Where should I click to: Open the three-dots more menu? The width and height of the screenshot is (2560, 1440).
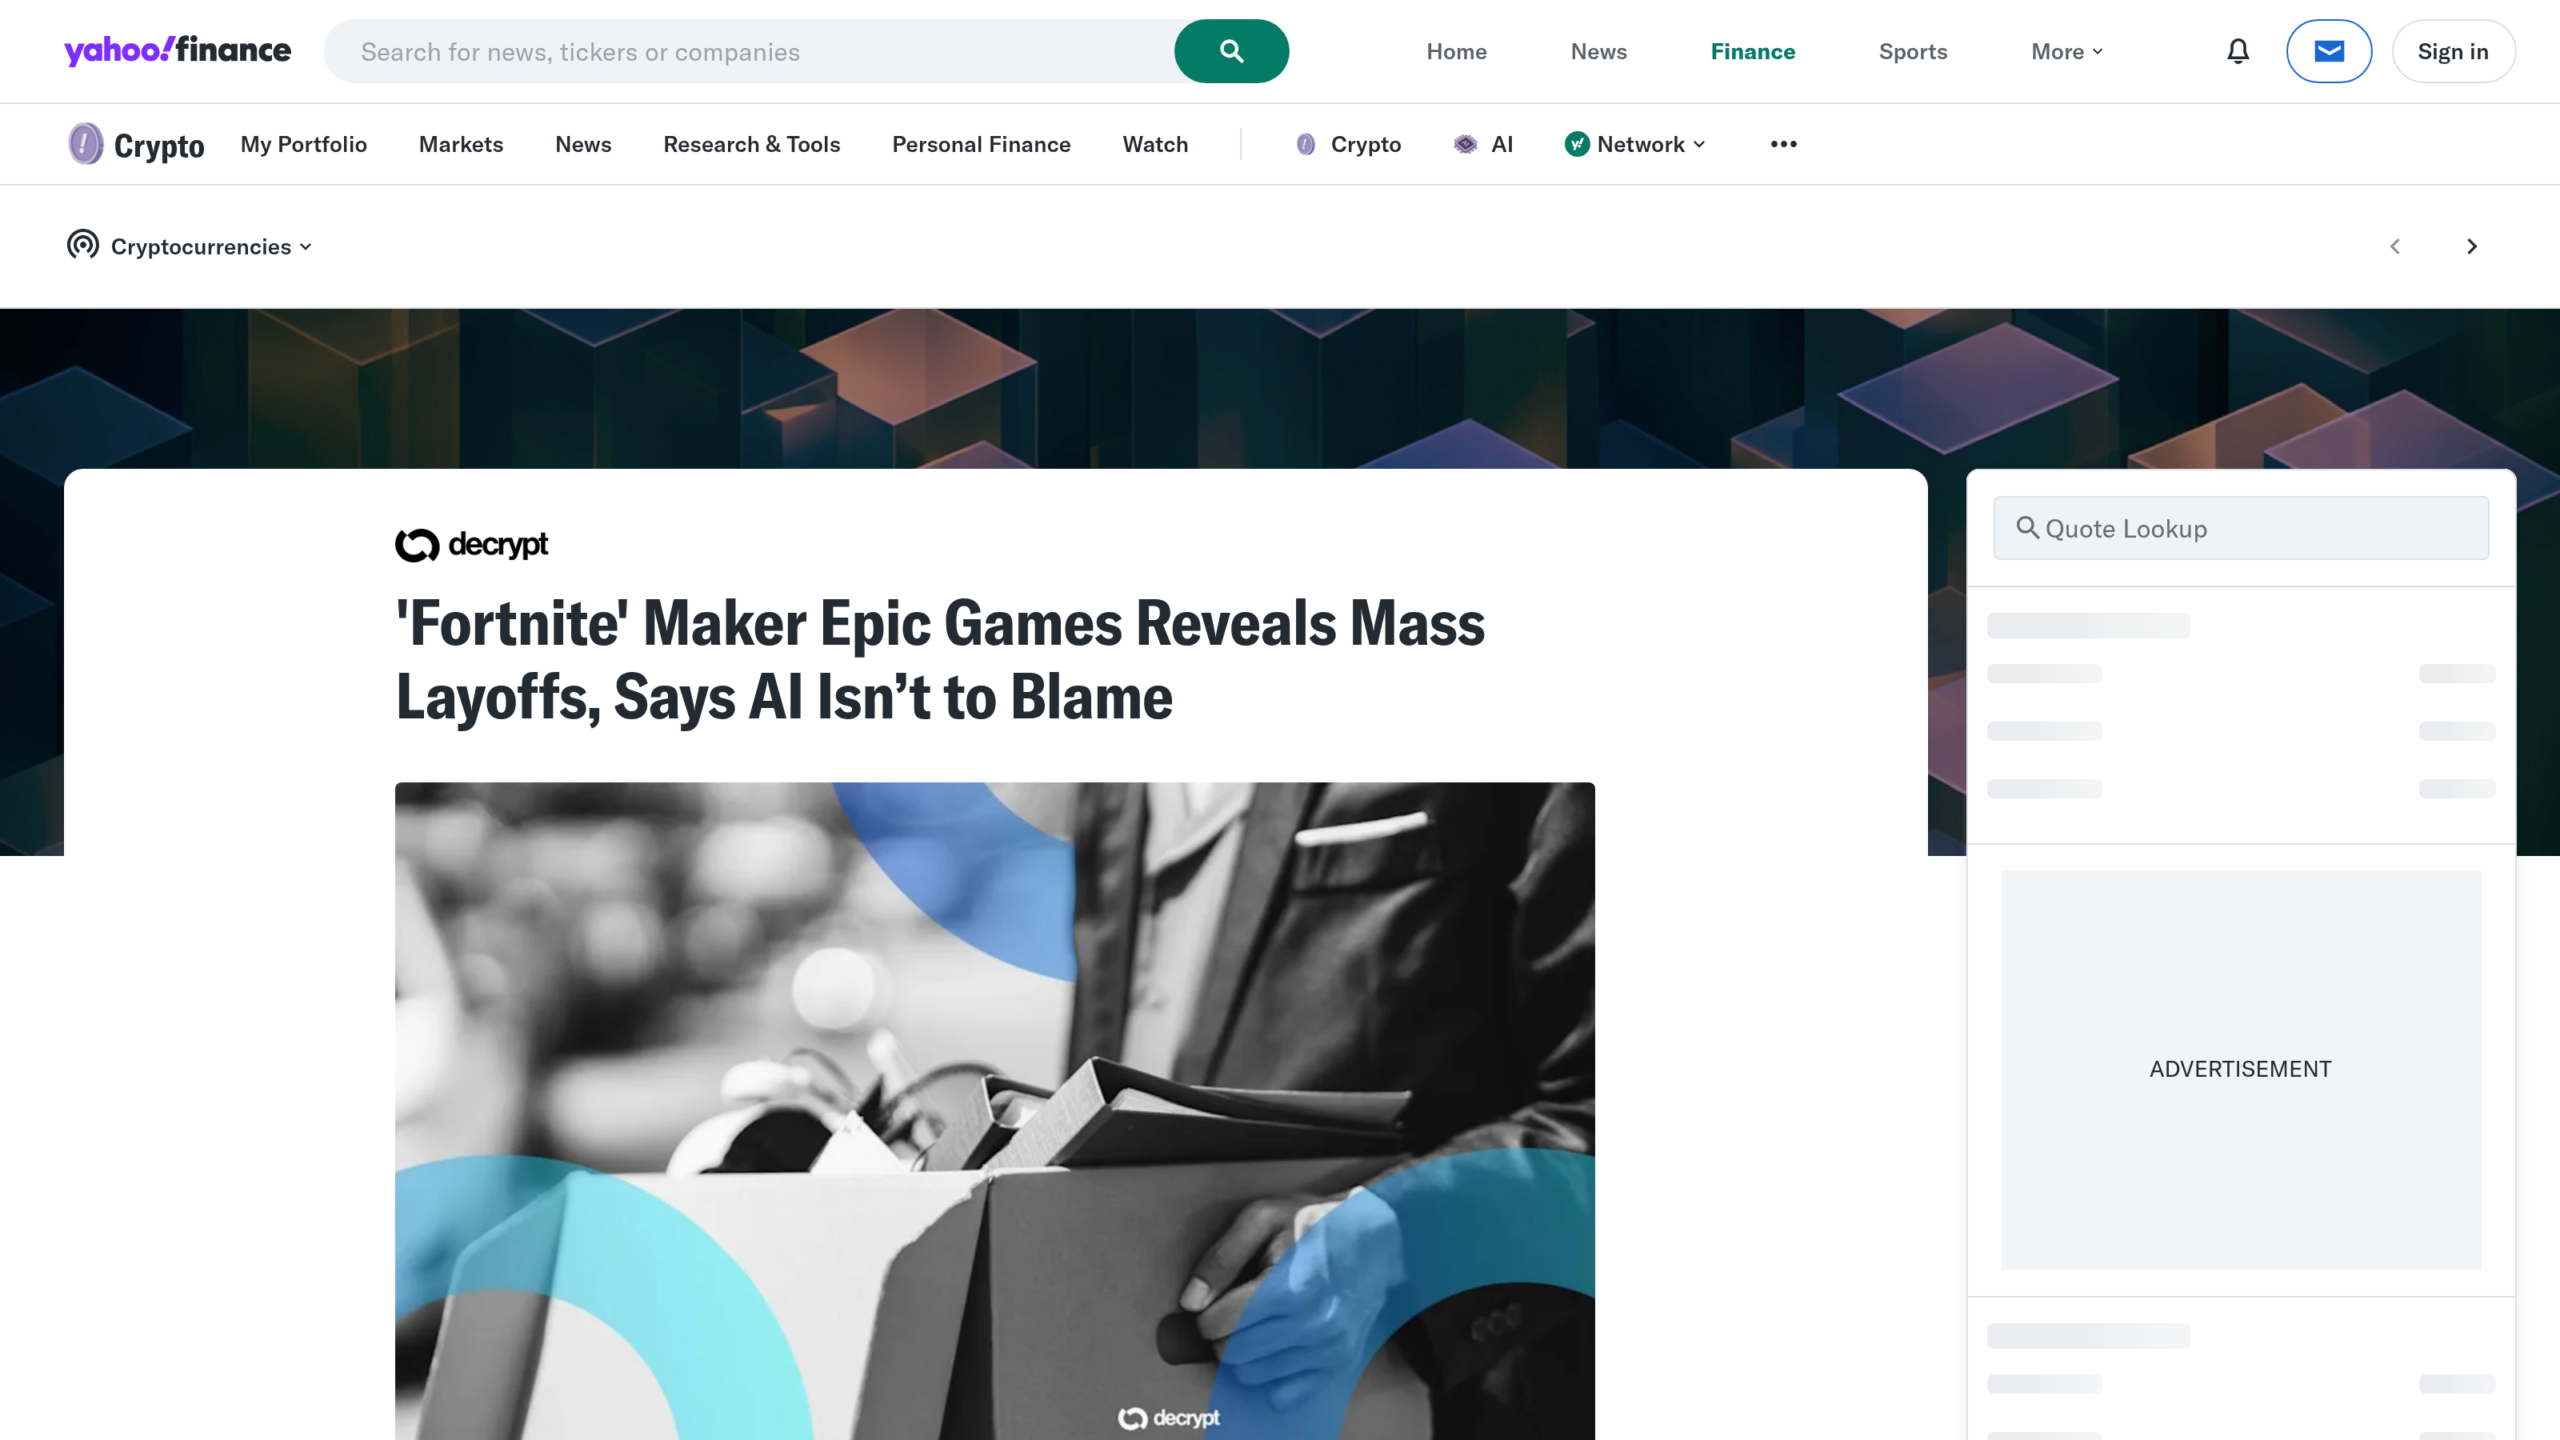(1783, 144)
